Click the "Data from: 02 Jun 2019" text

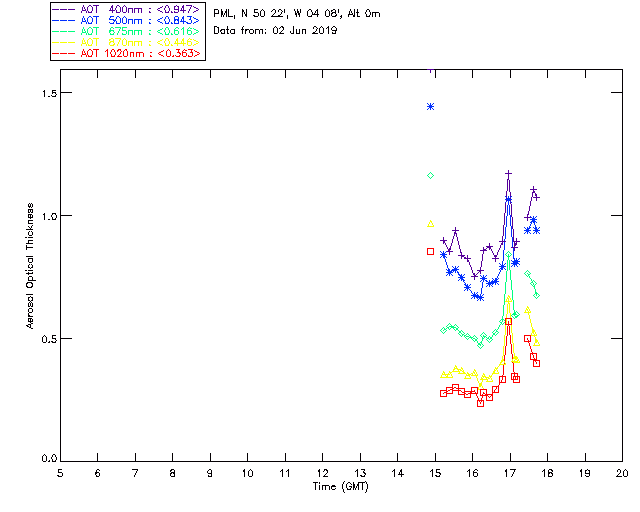[x=275, y=31]
